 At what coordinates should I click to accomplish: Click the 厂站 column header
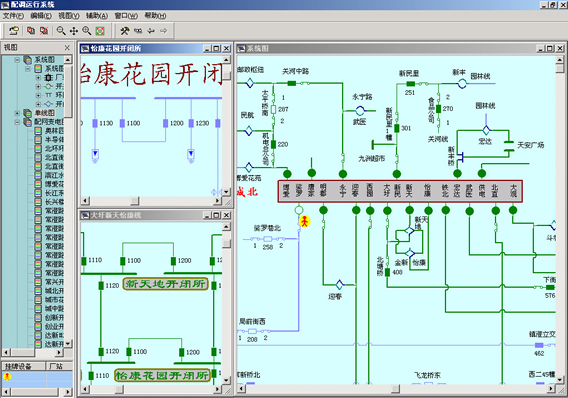[59, 366]
